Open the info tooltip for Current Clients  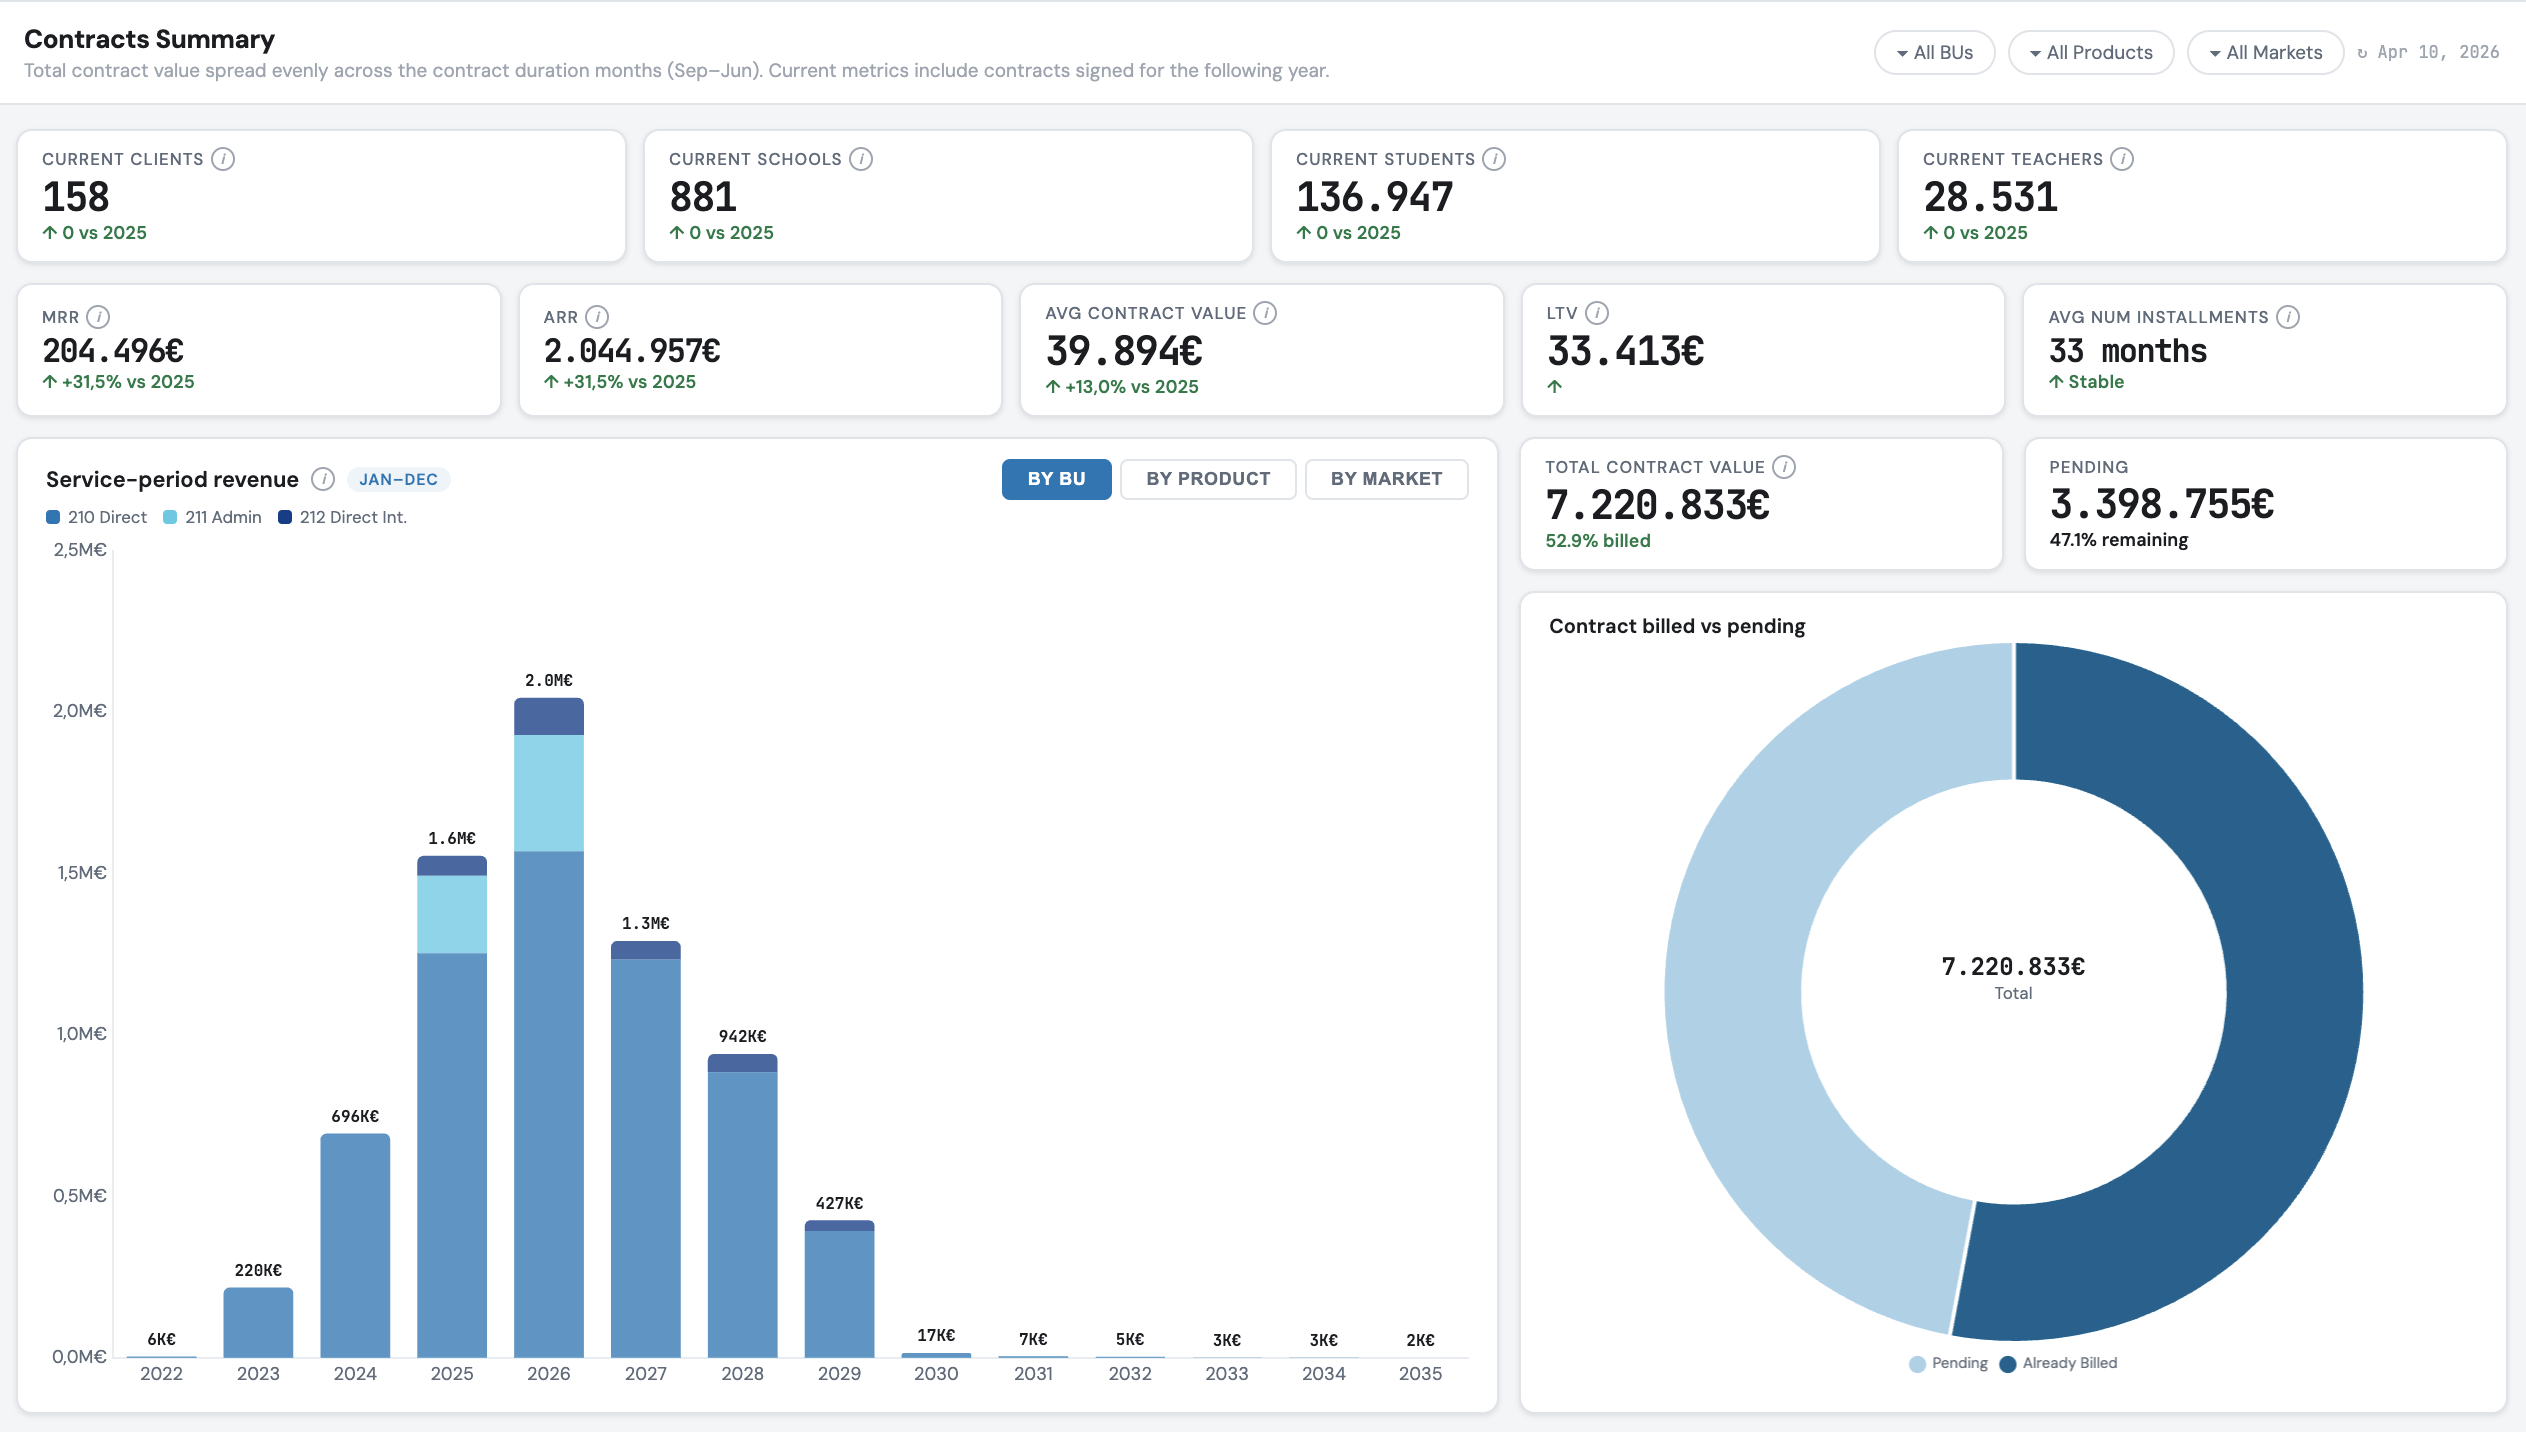click(222, 157)
